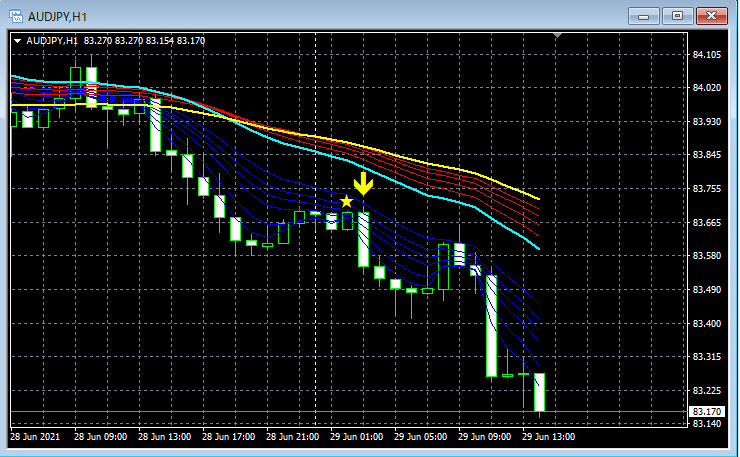Viewport: 740px width, 457px height.
Task: Click the last candle at 29 Jun 13:00
Action: [x=539, y=392]
